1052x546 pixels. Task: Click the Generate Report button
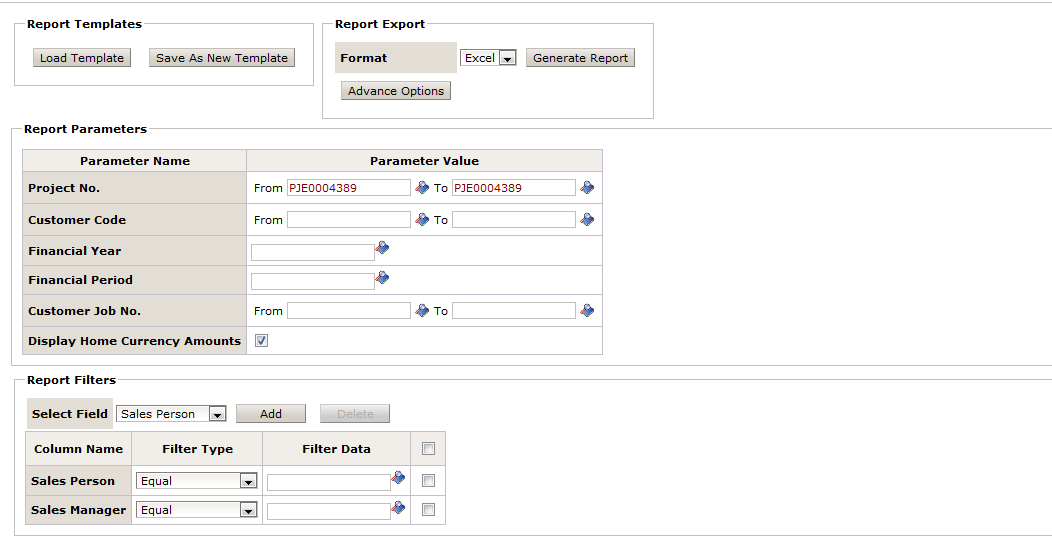(x=580, y=58)
